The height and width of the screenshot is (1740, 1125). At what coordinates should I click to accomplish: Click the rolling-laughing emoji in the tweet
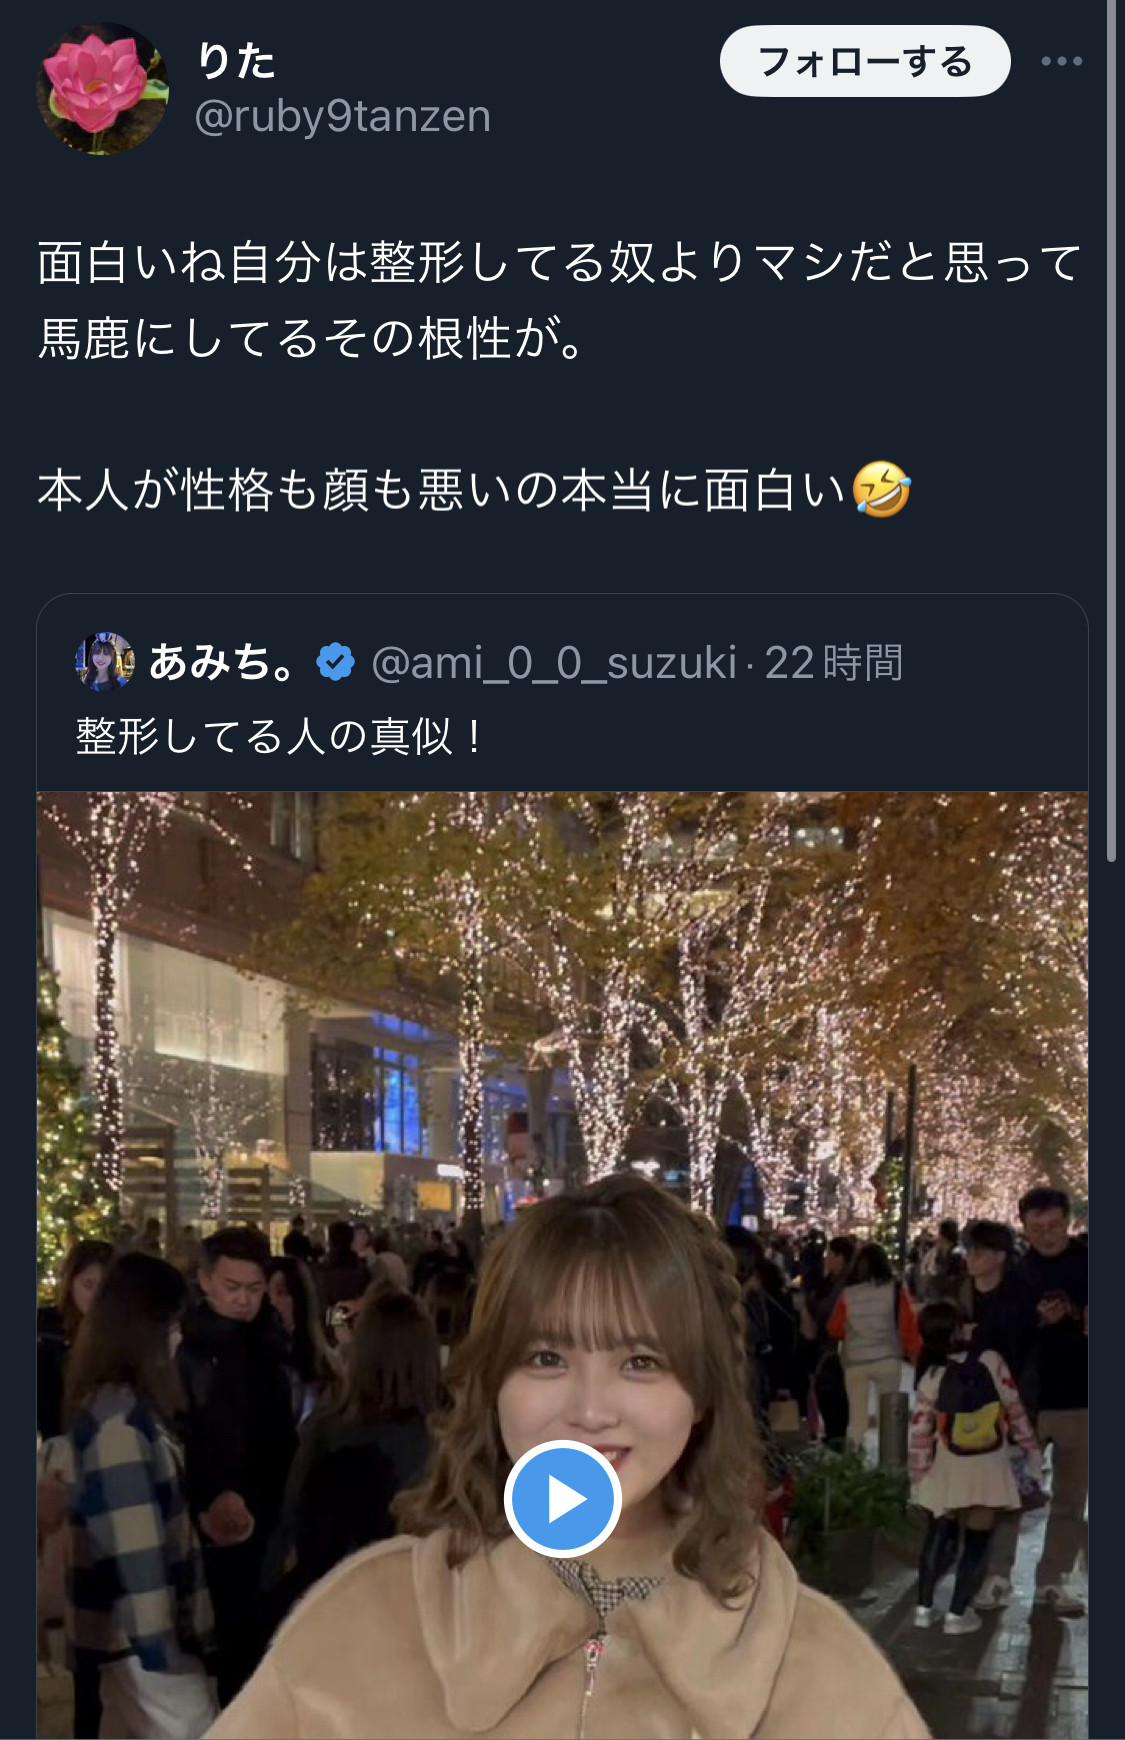[x=881, y=489]
